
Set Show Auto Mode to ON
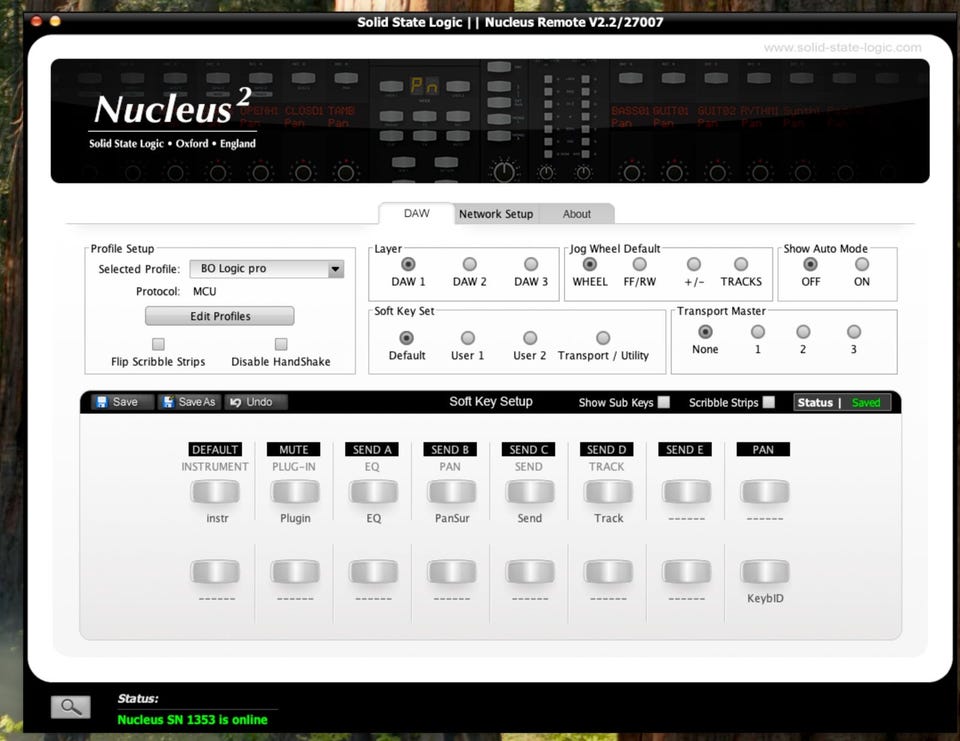click(861, 265)
